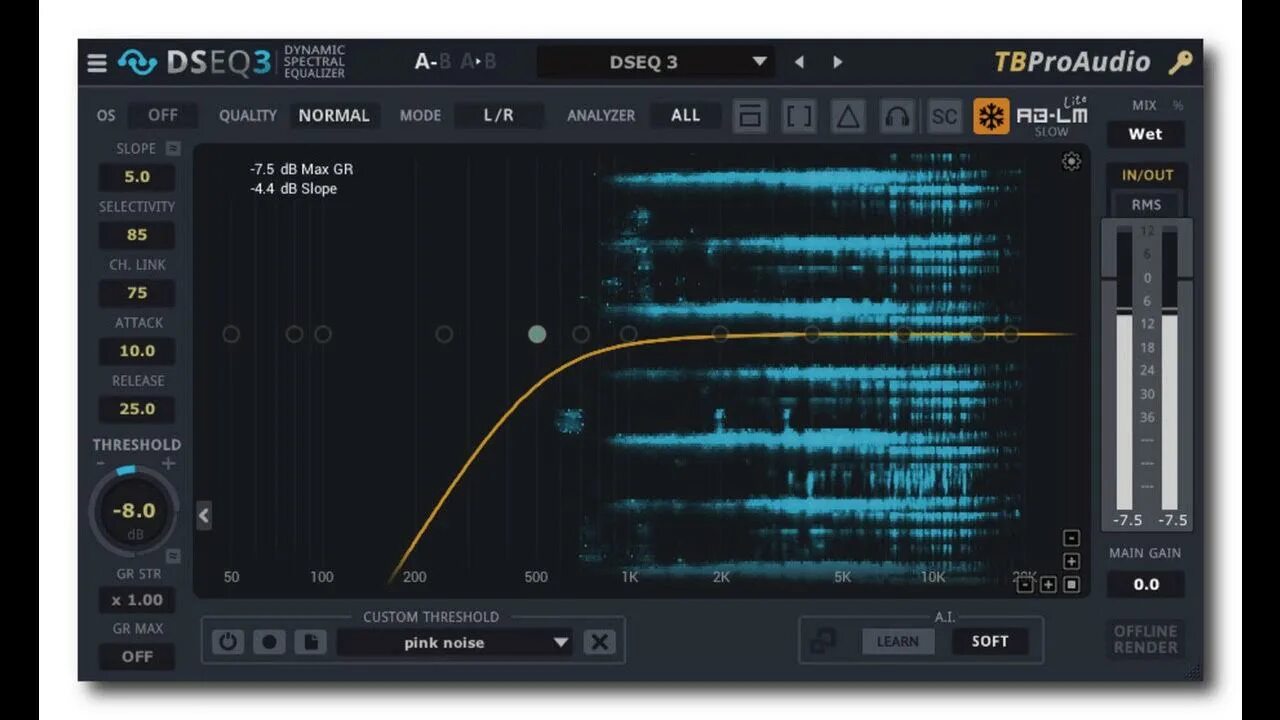Click the A.I. link icon
The image size is (1280, 720).
[x=824, y=642]
